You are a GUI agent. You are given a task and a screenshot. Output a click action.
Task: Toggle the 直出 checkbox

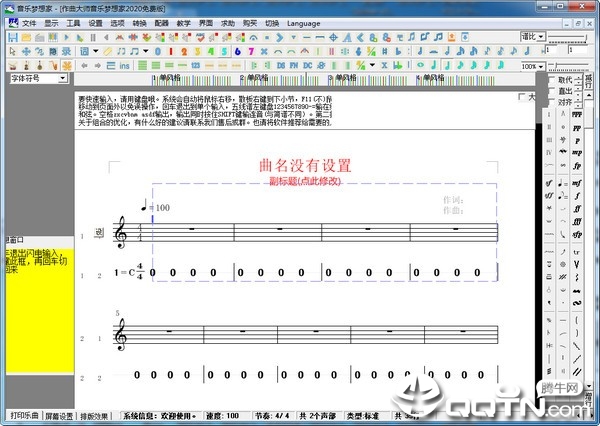(551, 91)
